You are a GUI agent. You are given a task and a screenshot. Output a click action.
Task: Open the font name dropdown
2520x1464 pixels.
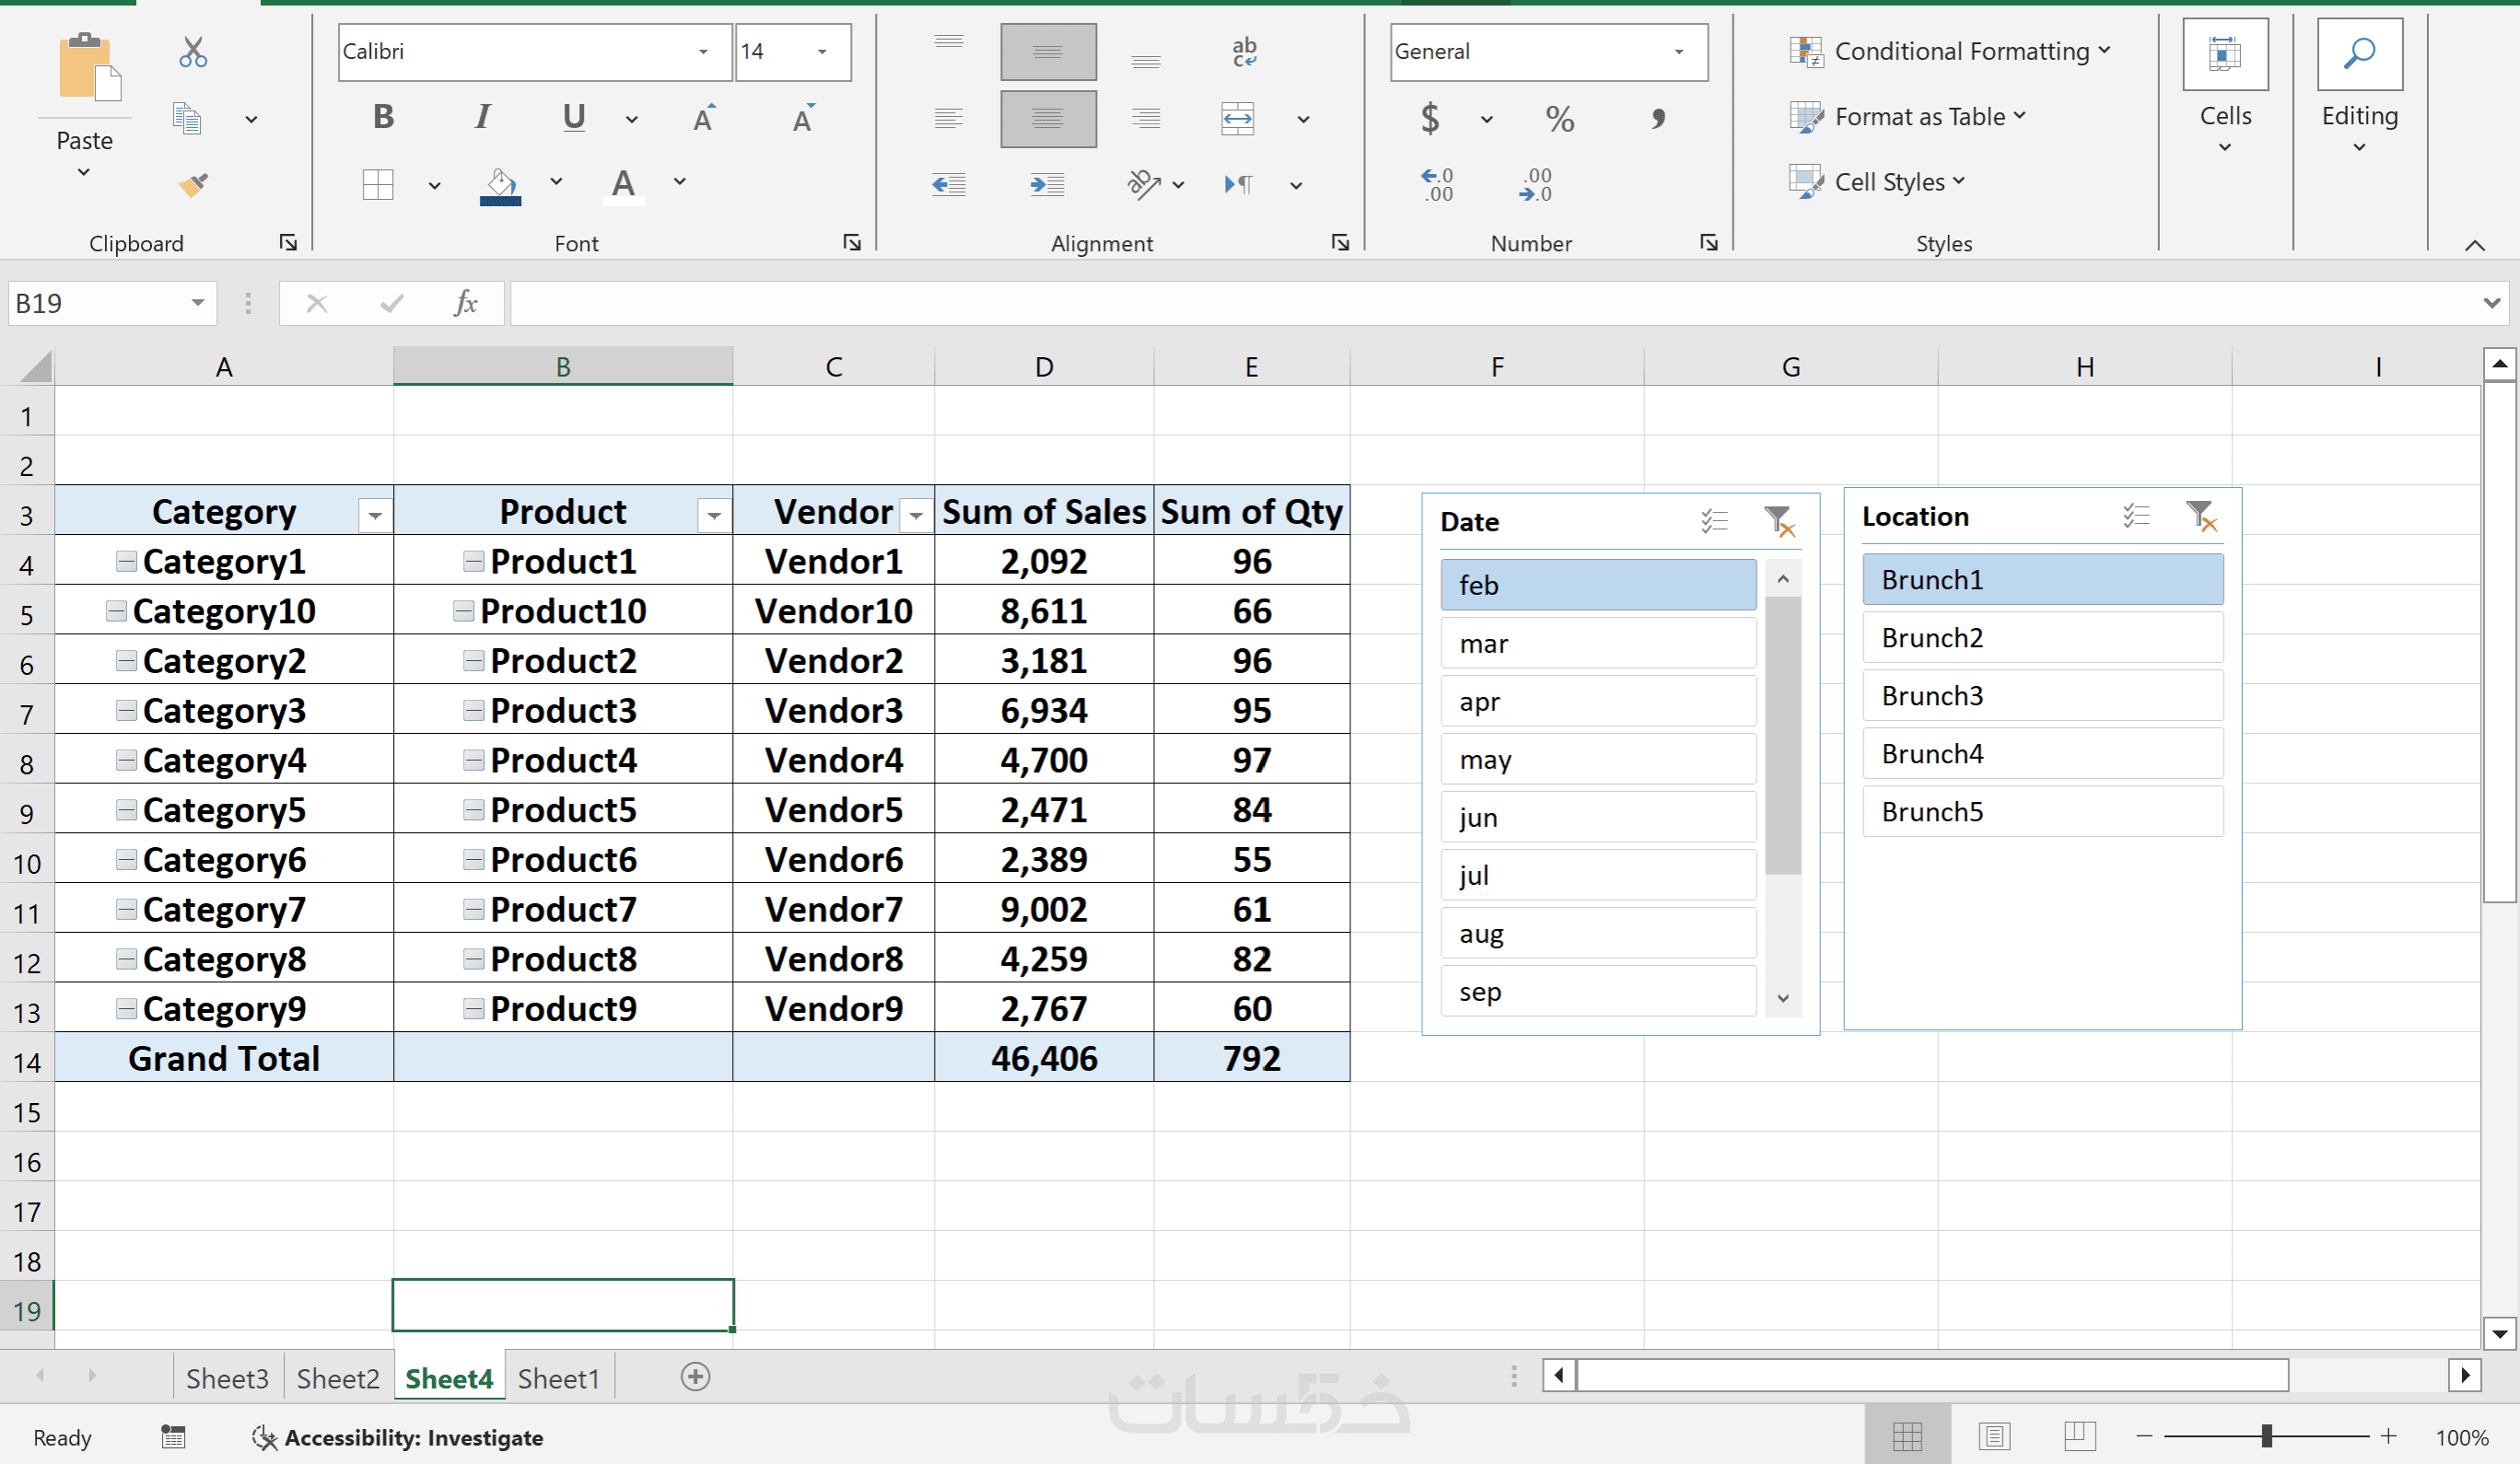coord(703,52)
